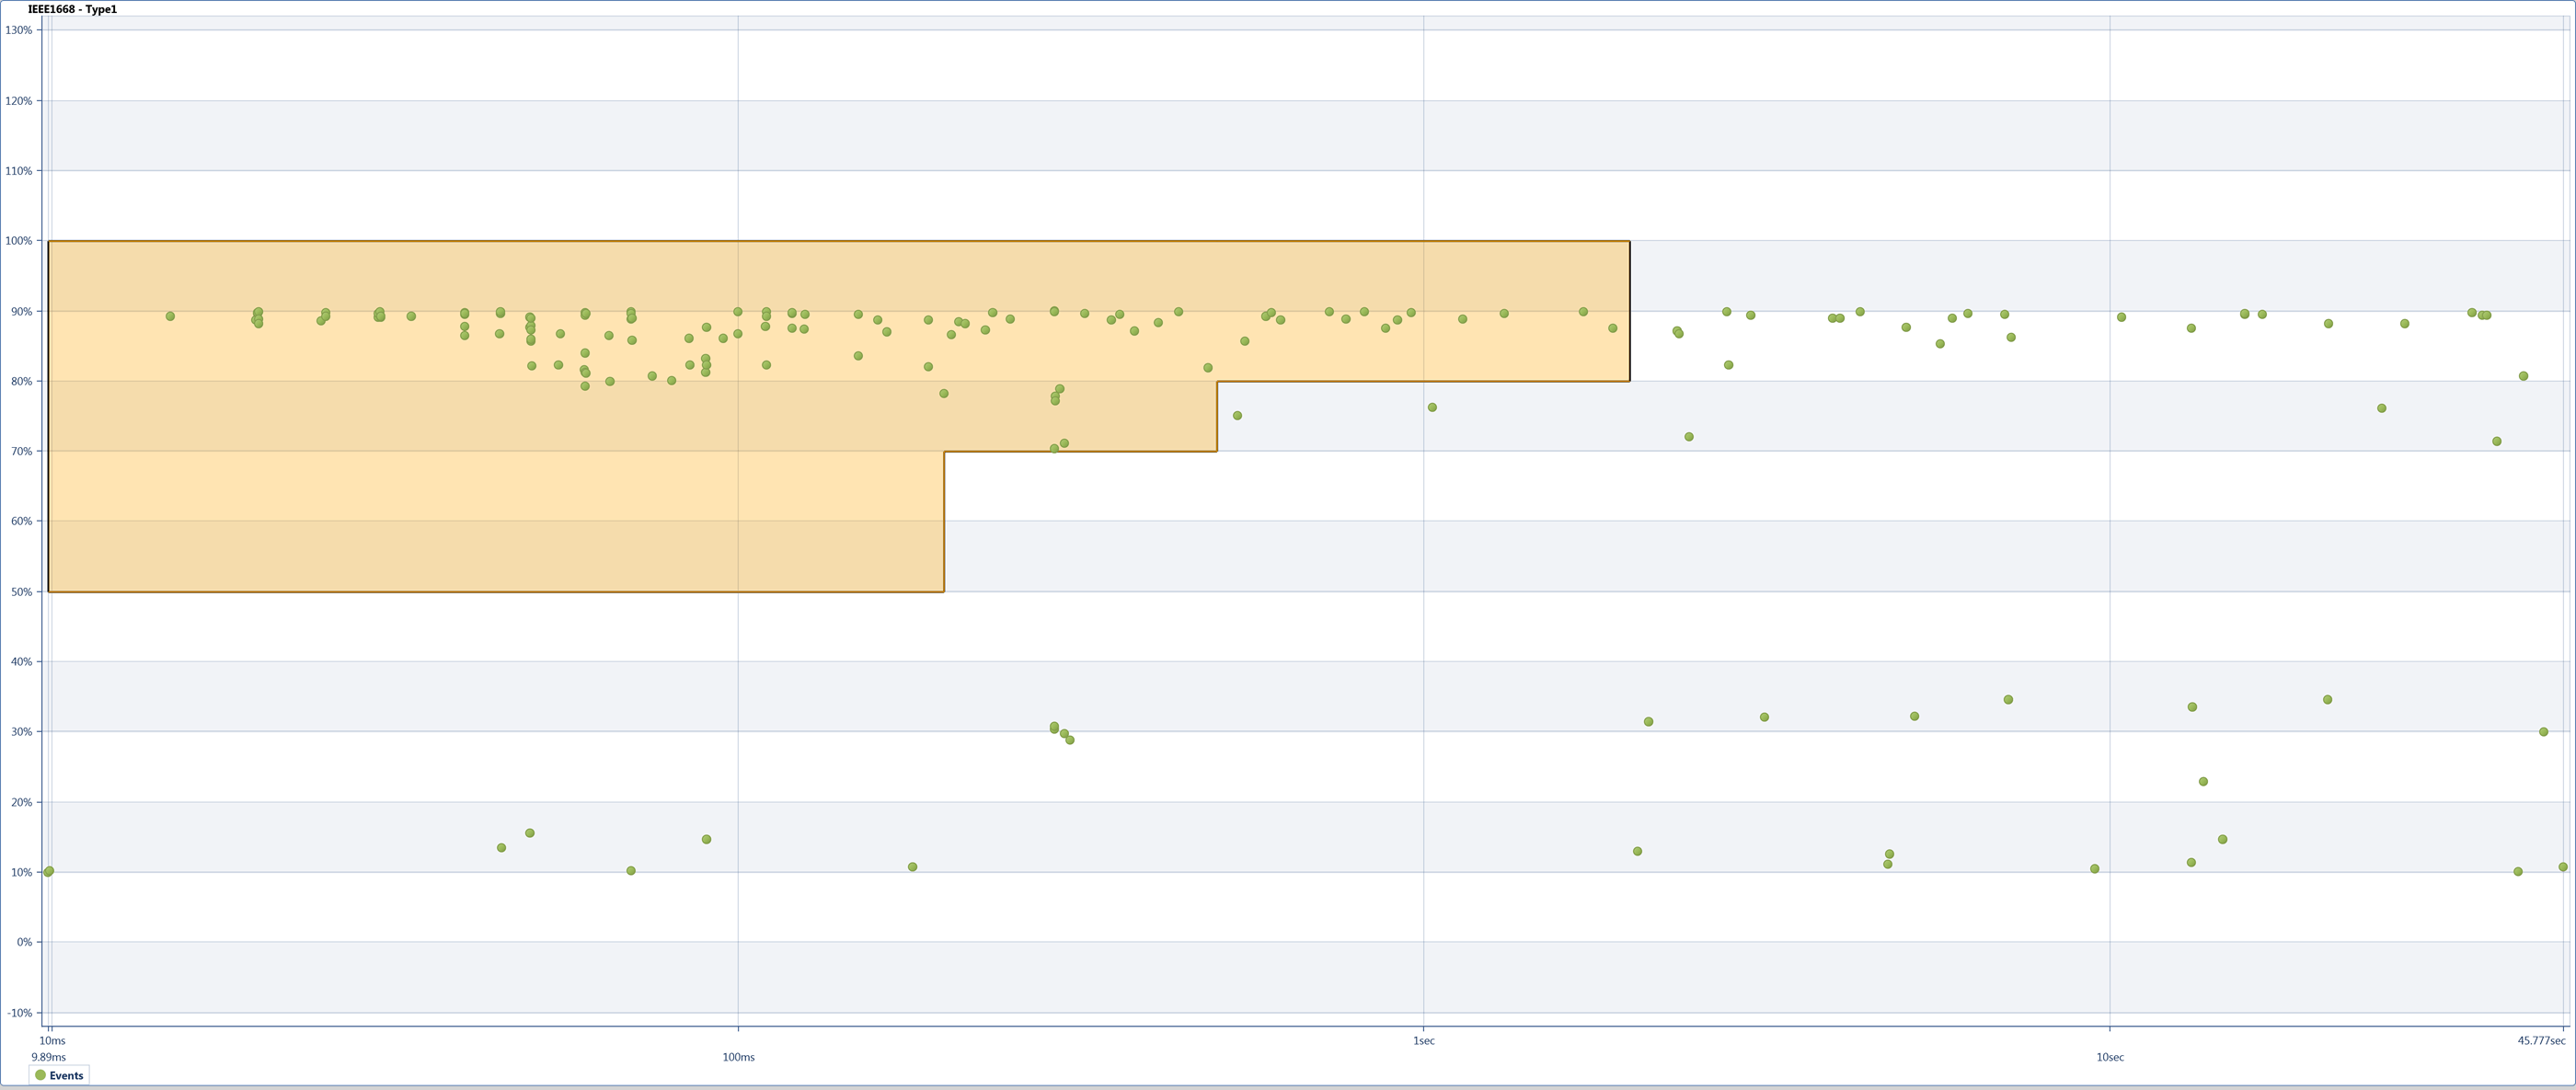The width and height of the screenshot is (2576, 1090).
Task: Select the 50% y-axis label
Action: click(22, 592)
